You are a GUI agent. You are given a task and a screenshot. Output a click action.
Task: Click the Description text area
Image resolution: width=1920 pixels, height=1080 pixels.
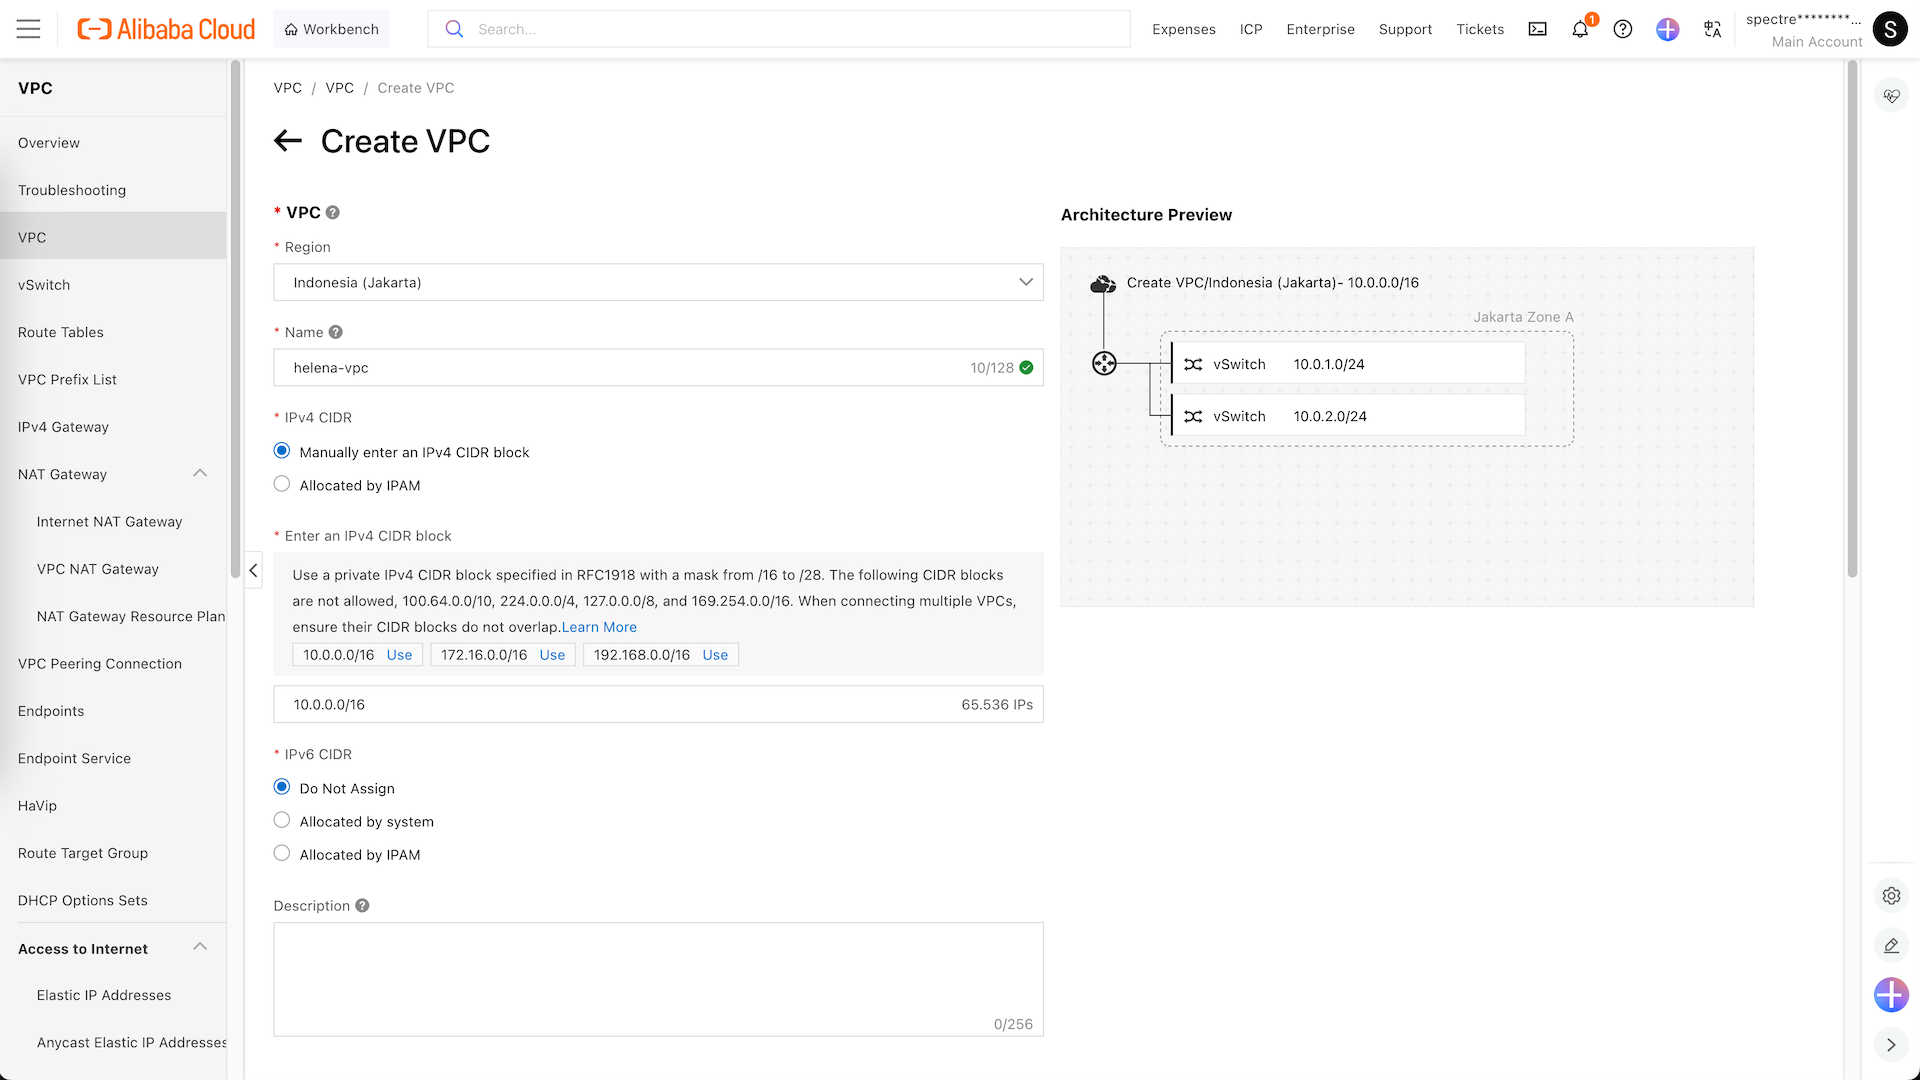point(658,978)
